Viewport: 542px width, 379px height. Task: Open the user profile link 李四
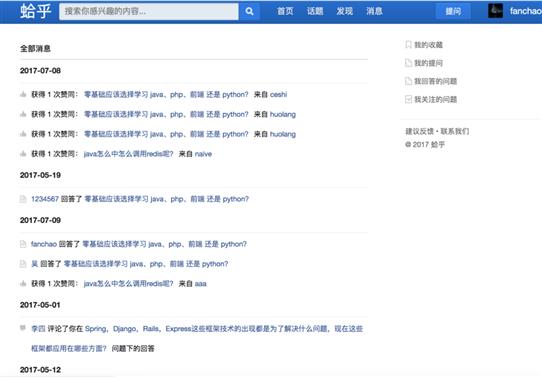38,329
